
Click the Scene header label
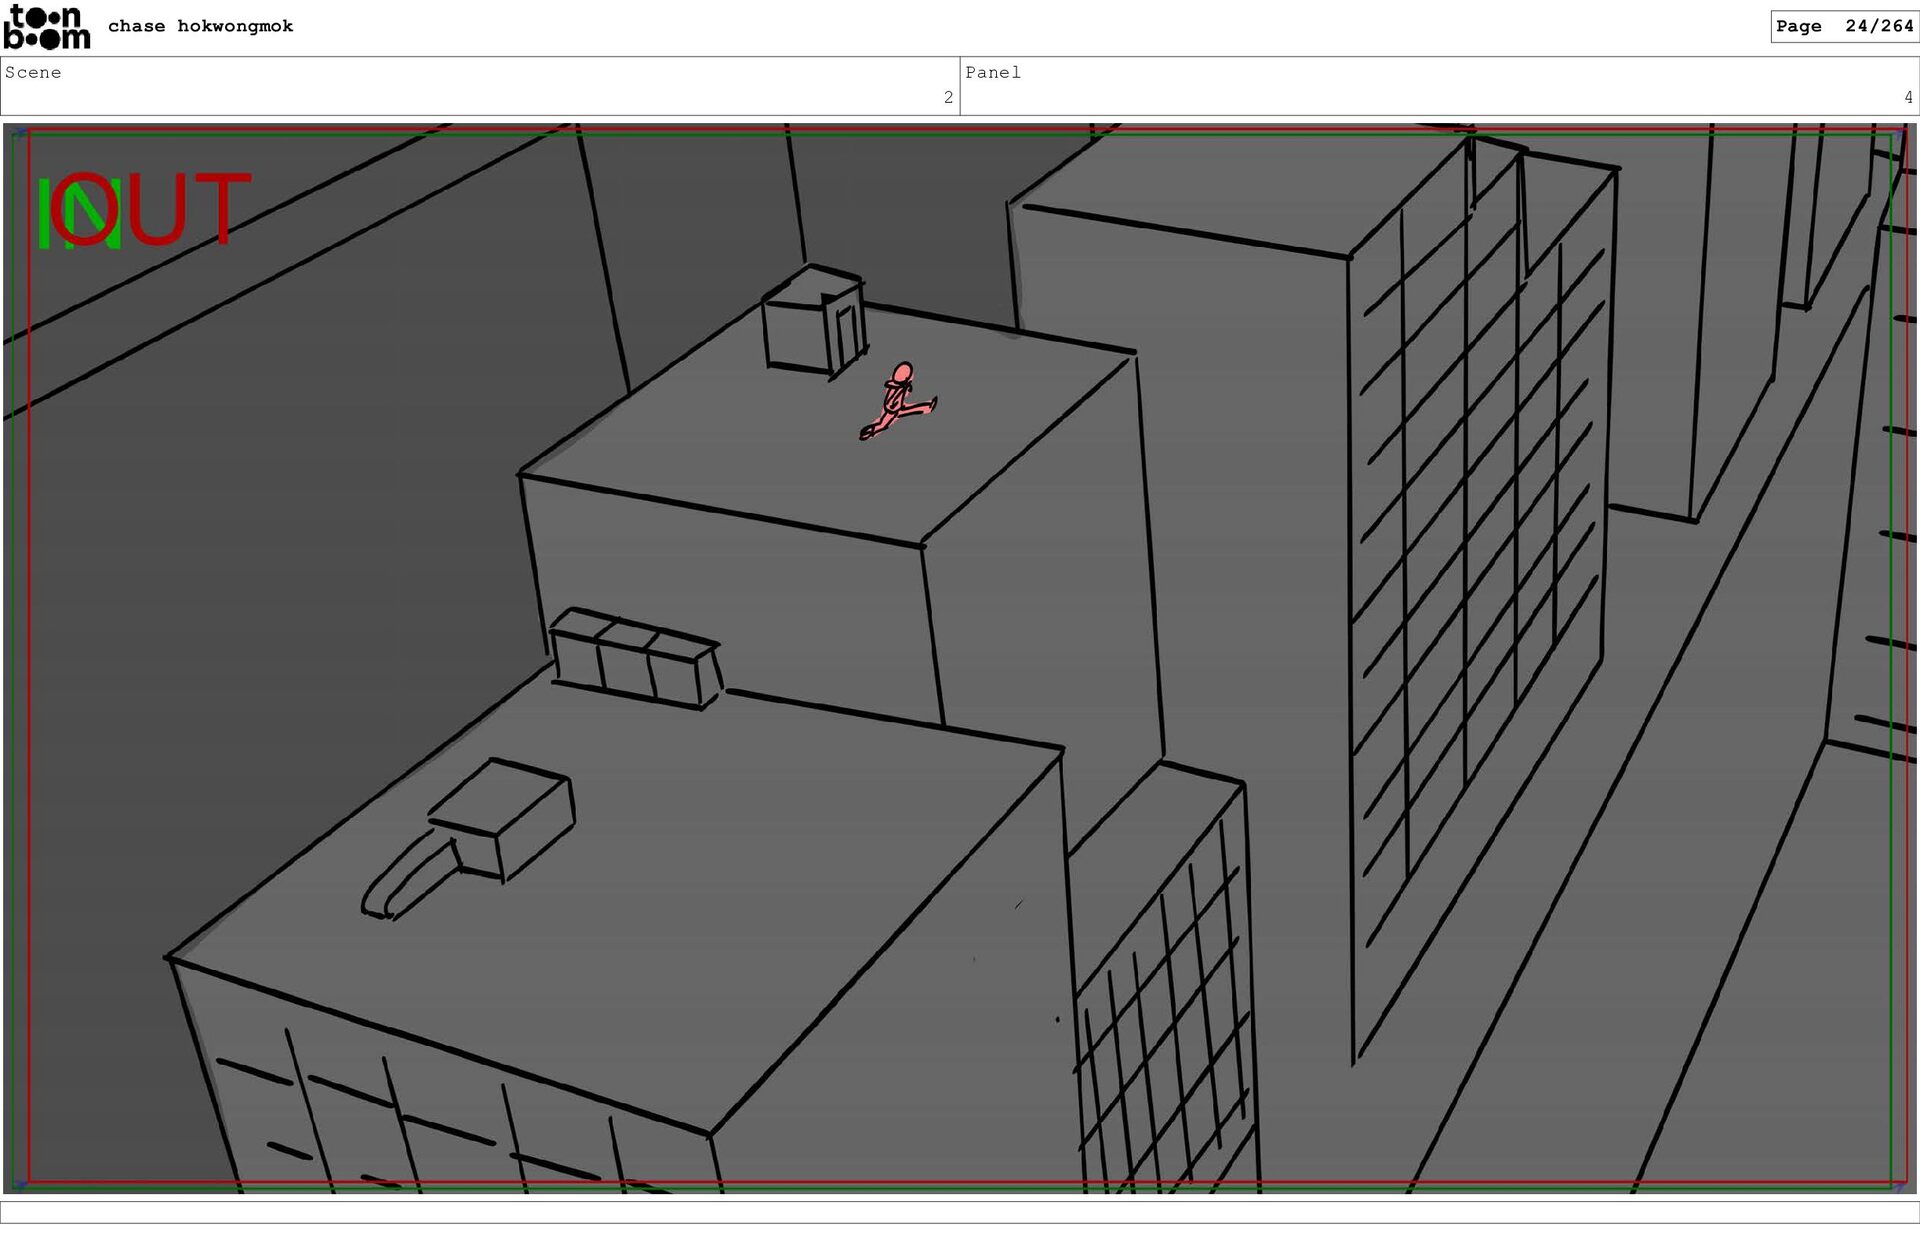coord(33,73)
